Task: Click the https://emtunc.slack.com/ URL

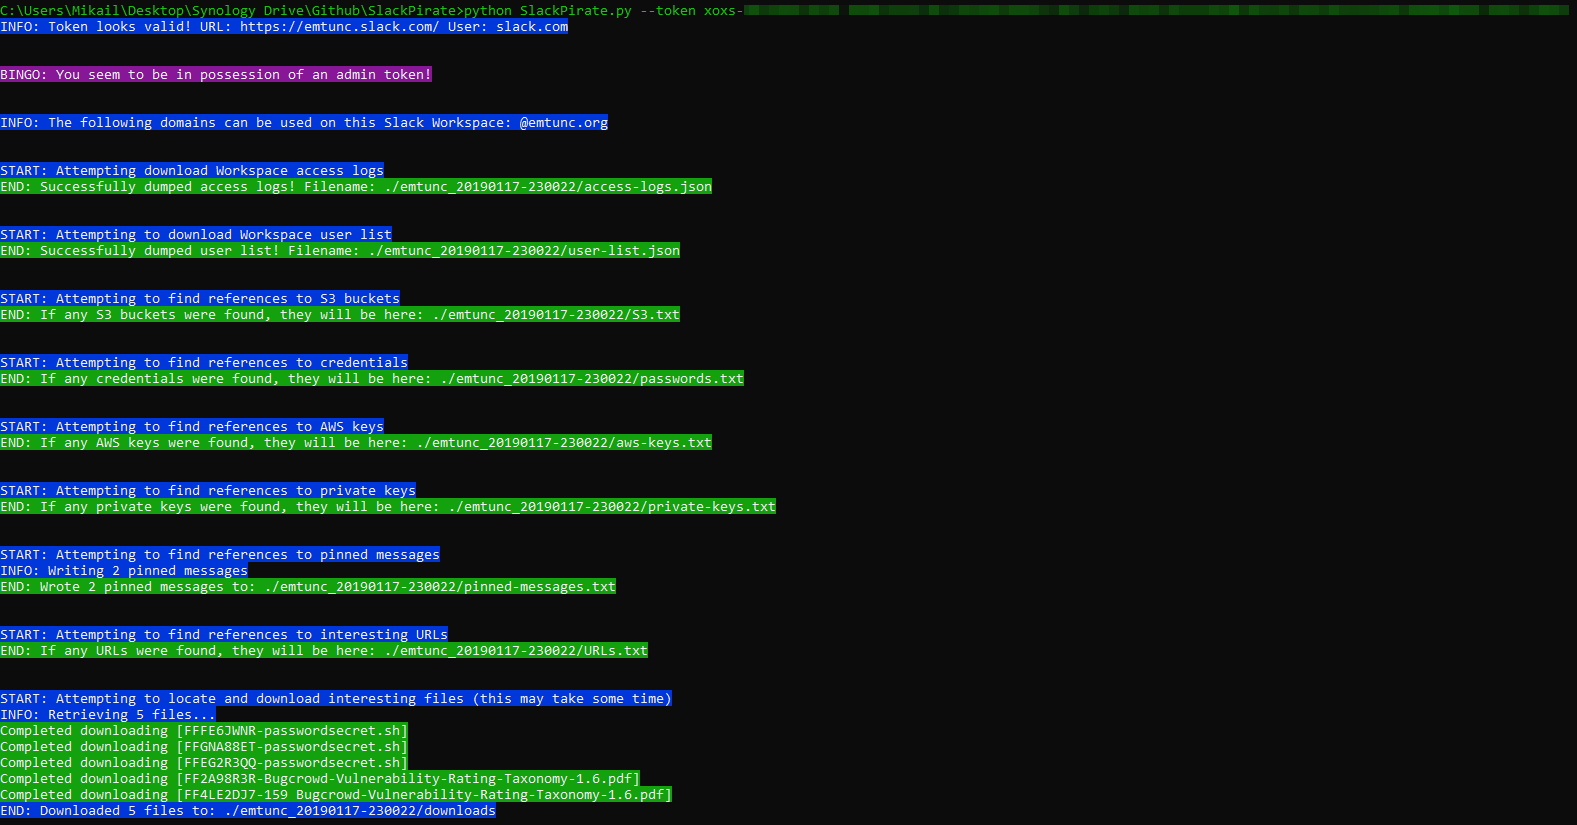Action: coord(338,27)
